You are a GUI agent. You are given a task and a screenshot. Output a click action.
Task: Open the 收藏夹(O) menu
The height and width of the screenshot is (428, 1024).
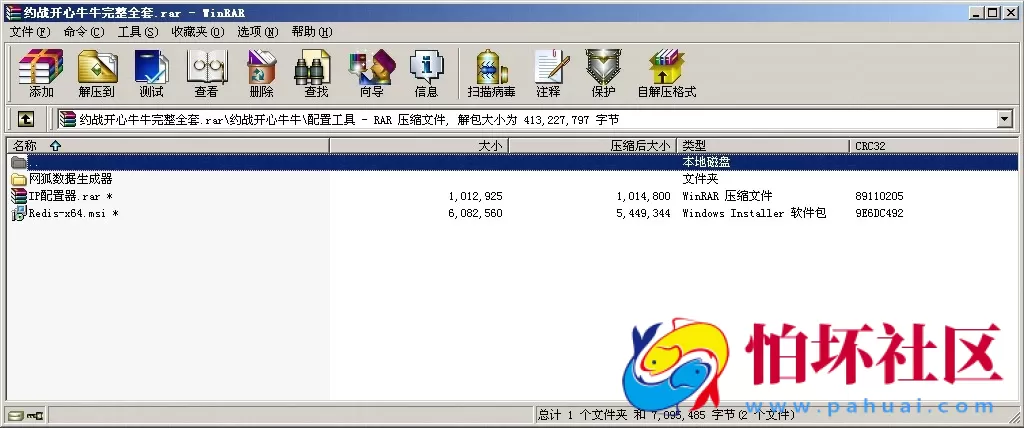[x=198, y=31]
